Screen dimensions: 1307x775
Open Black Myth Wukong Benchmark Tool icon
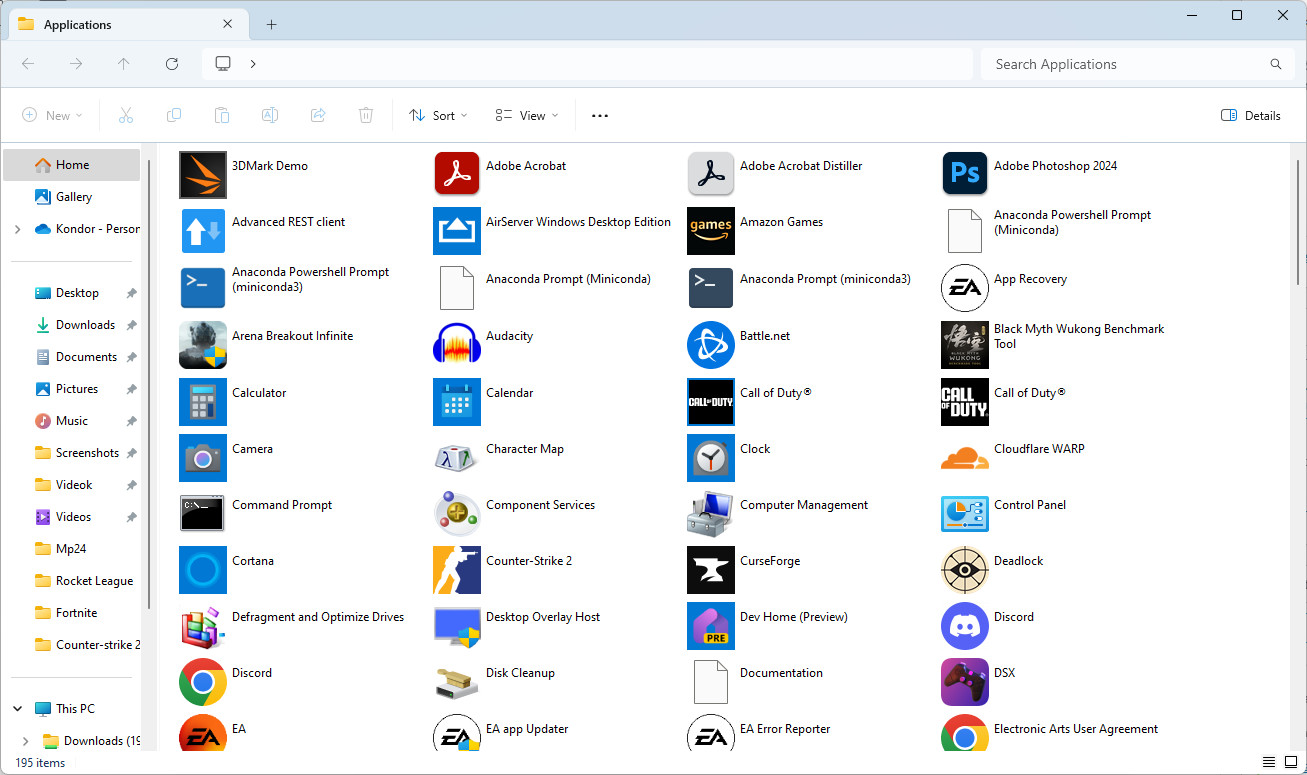tap(965, 345)
